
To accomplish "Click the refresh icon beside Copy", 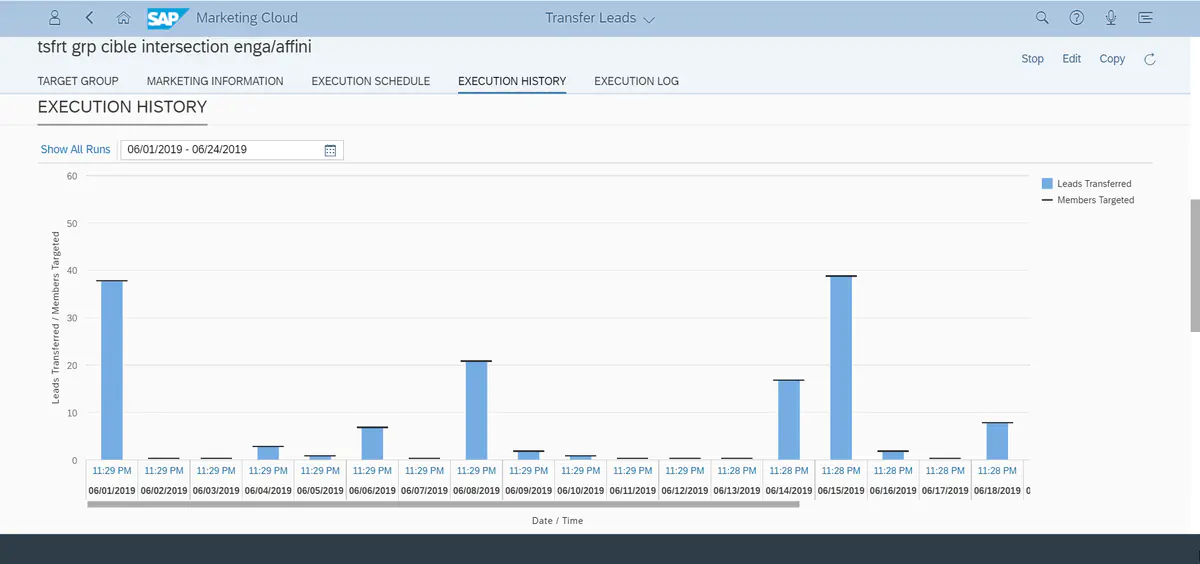I will click(1150, 59).
